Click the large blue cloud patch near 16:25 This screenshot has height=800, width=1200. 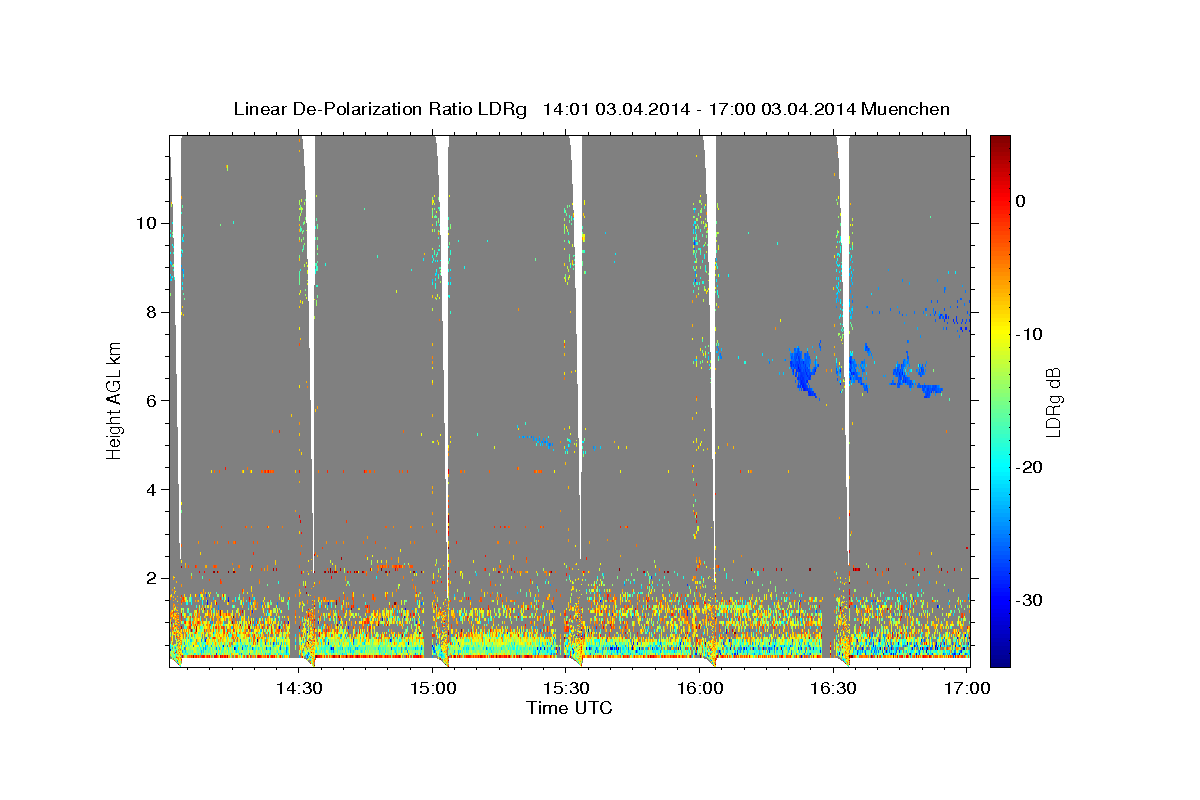point(802,370)
